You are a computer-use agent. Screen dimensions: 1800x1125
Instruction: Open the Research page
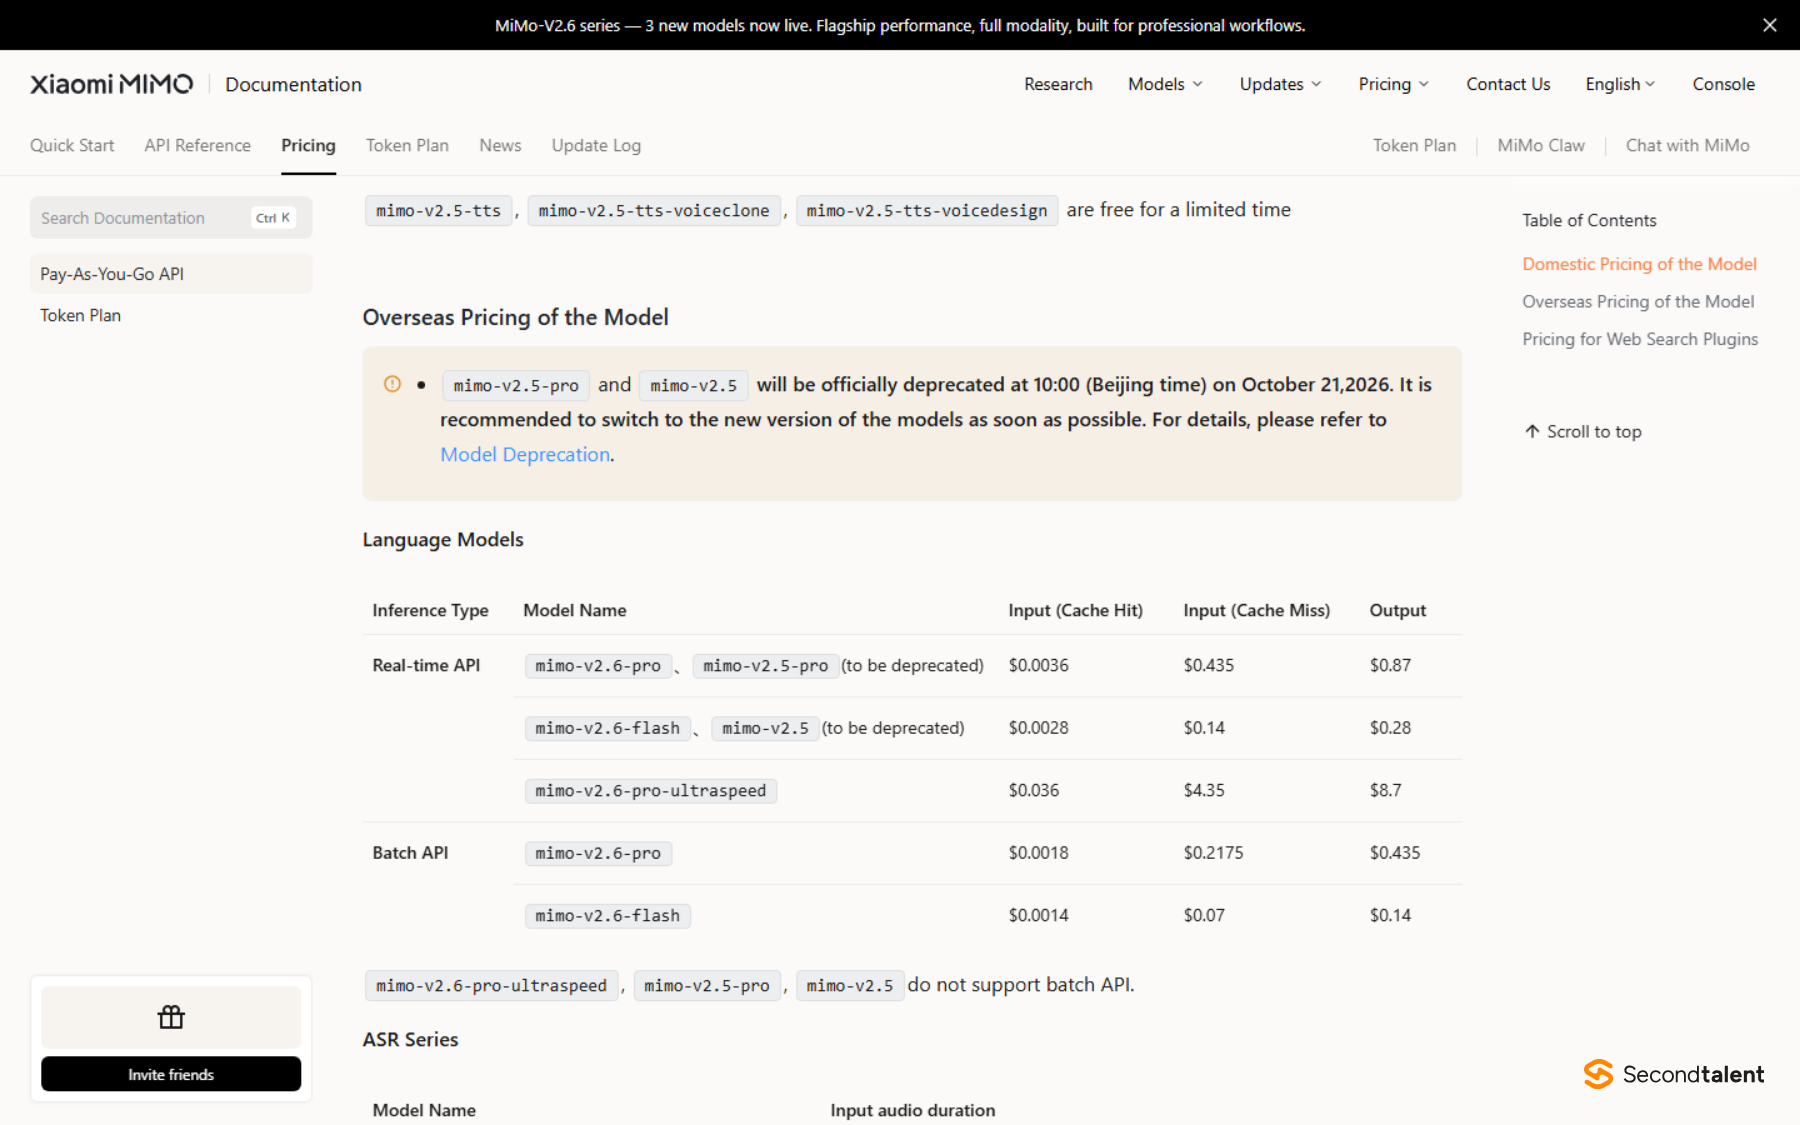pos(1058,84)
